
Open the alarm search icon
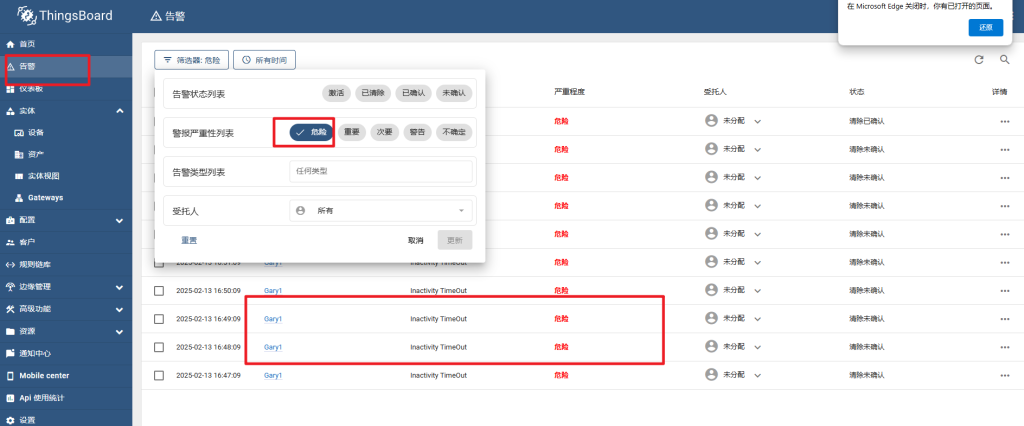(x=1005, y=60)
